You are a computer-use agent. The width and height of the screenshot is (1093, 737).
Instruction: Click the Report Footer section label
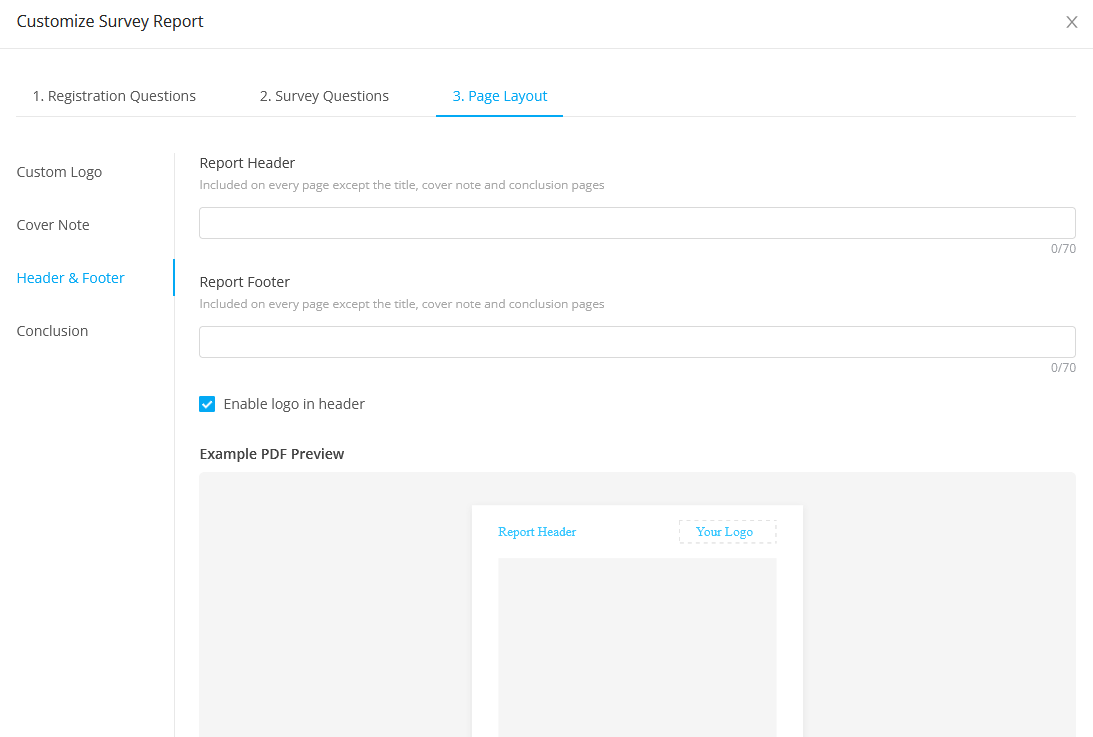245,282
